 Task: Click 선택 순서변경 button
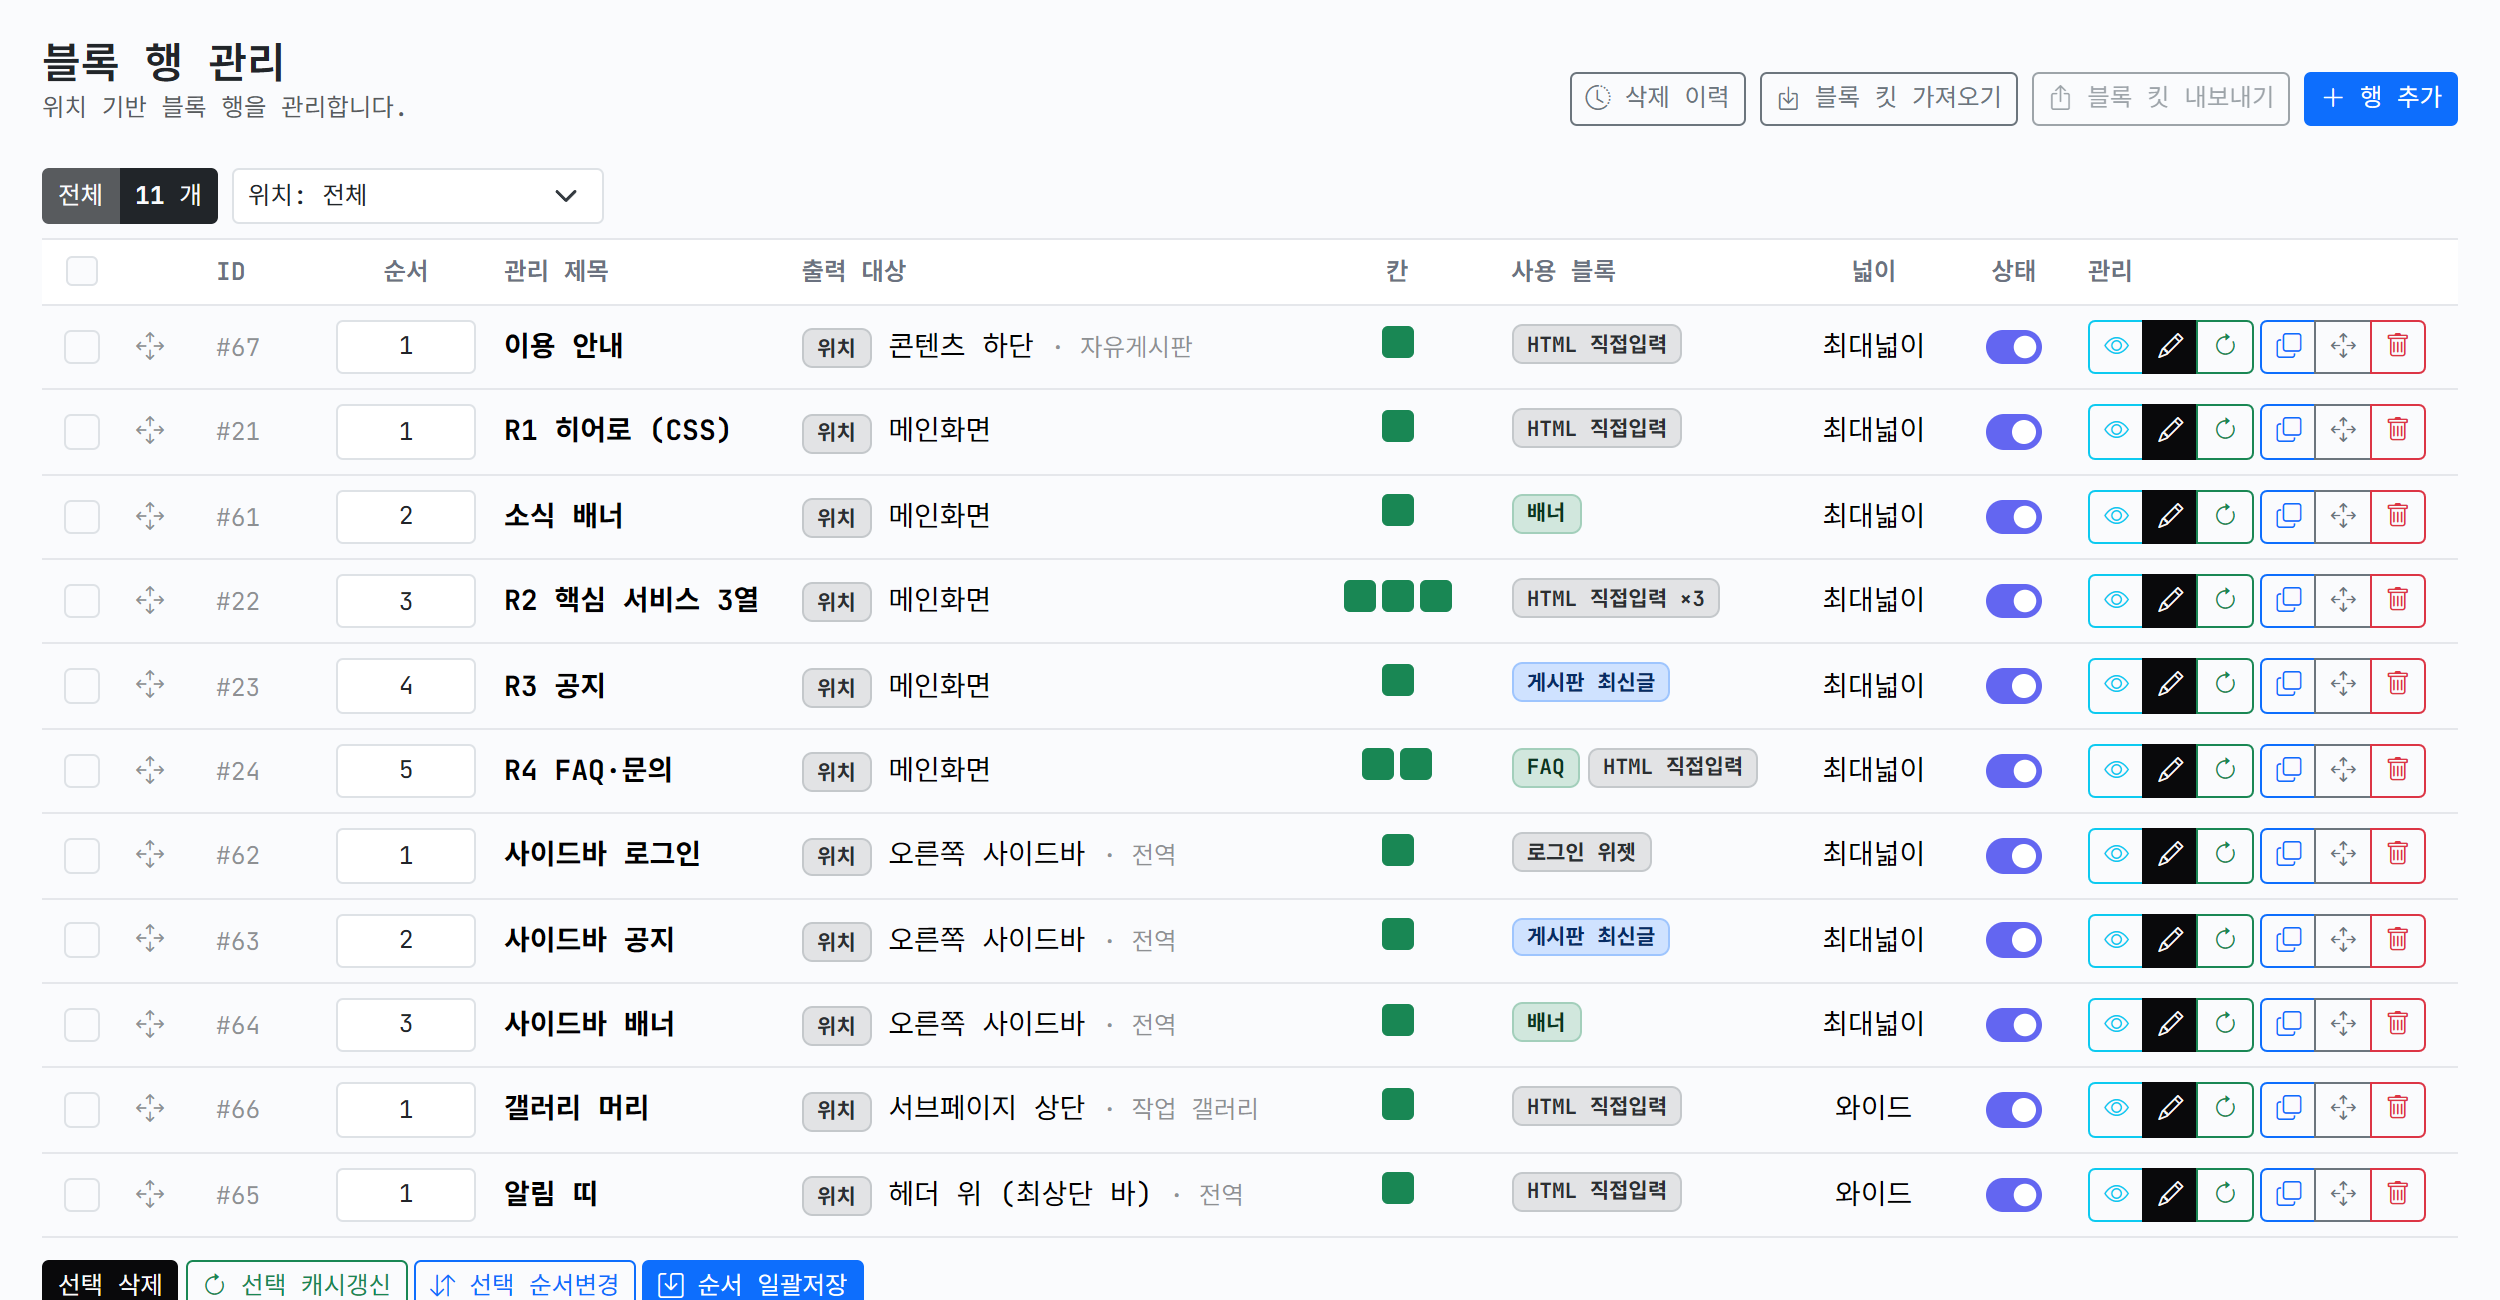(x=525, y=1282)
